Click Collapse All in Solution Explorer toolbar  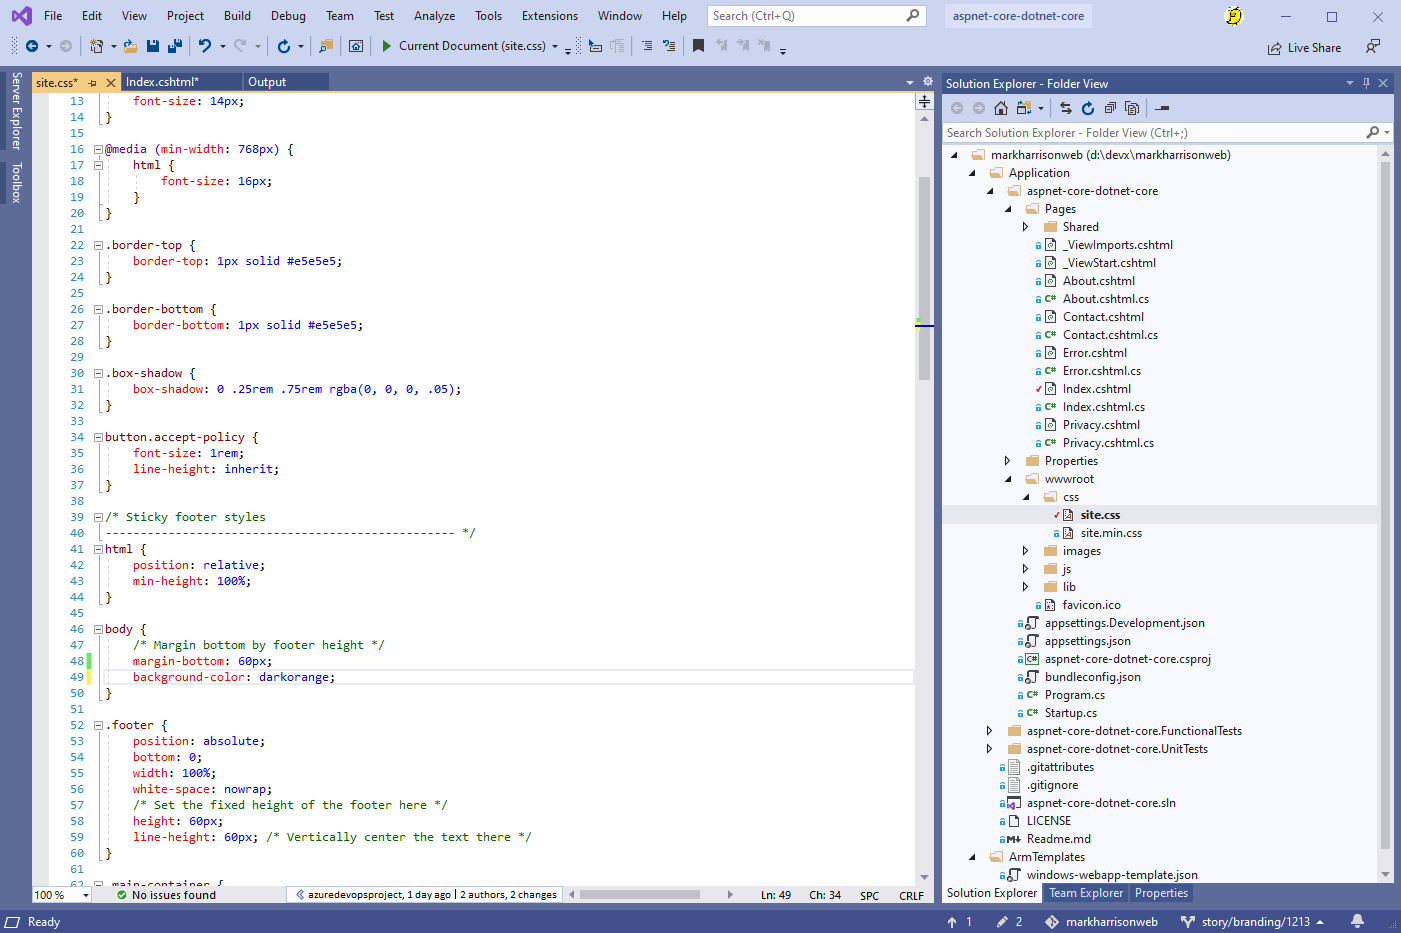1110,108
